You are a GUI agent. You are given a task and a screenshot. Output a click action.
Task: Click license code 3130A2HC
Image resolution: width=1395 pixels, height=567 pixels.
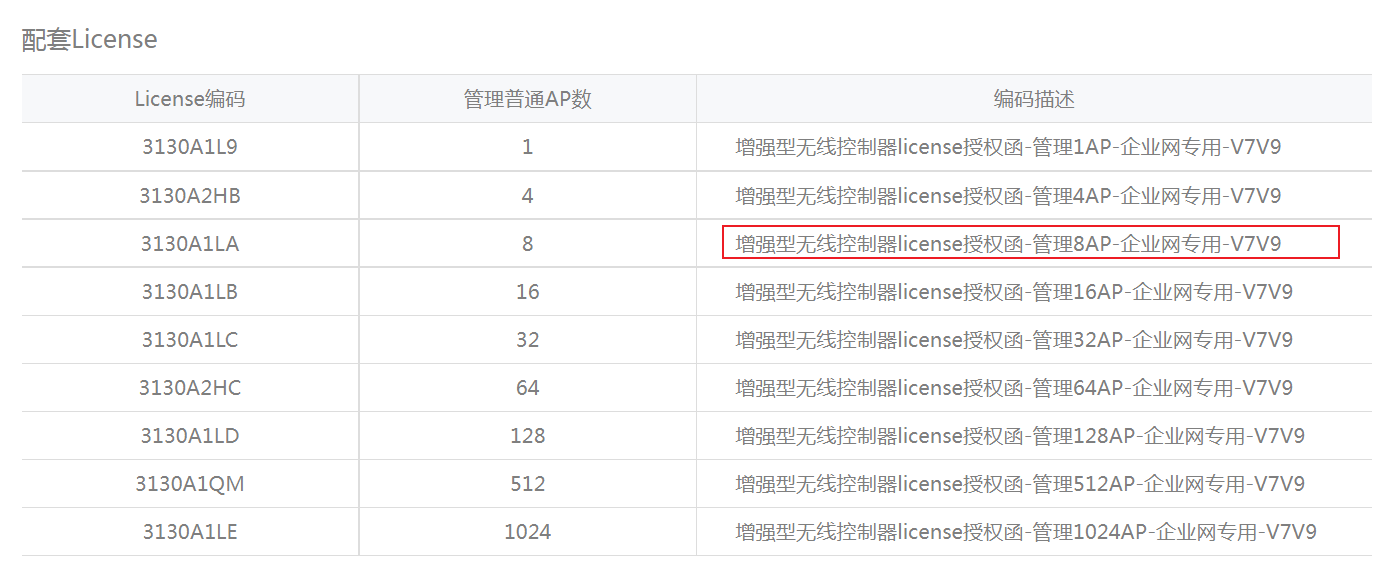(190, 388)
